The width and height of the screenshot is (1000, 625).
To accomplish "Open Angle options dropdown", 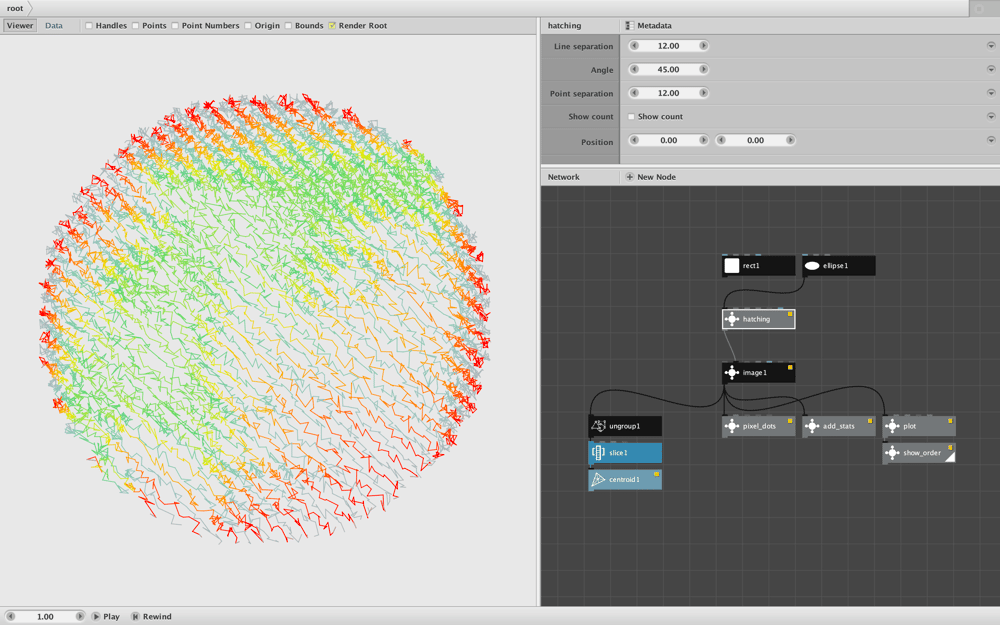I will 991,70.
